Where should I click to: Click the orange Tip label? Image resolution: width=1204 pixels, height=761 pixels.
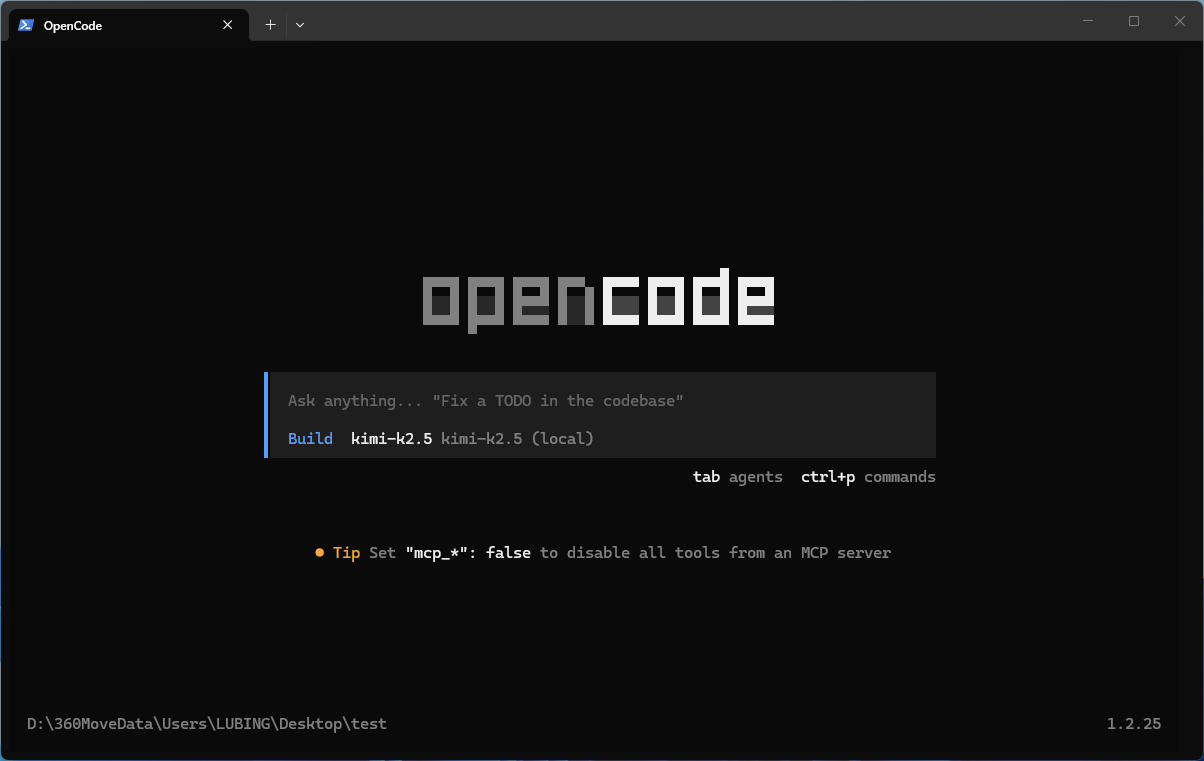tap(347, 553)
